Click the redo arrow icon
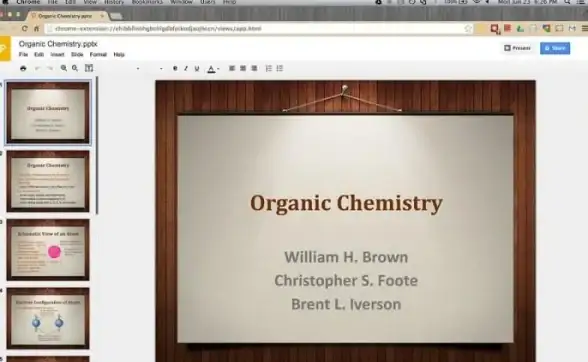Viewport: 588px width, 362px height. coord(50,68)
